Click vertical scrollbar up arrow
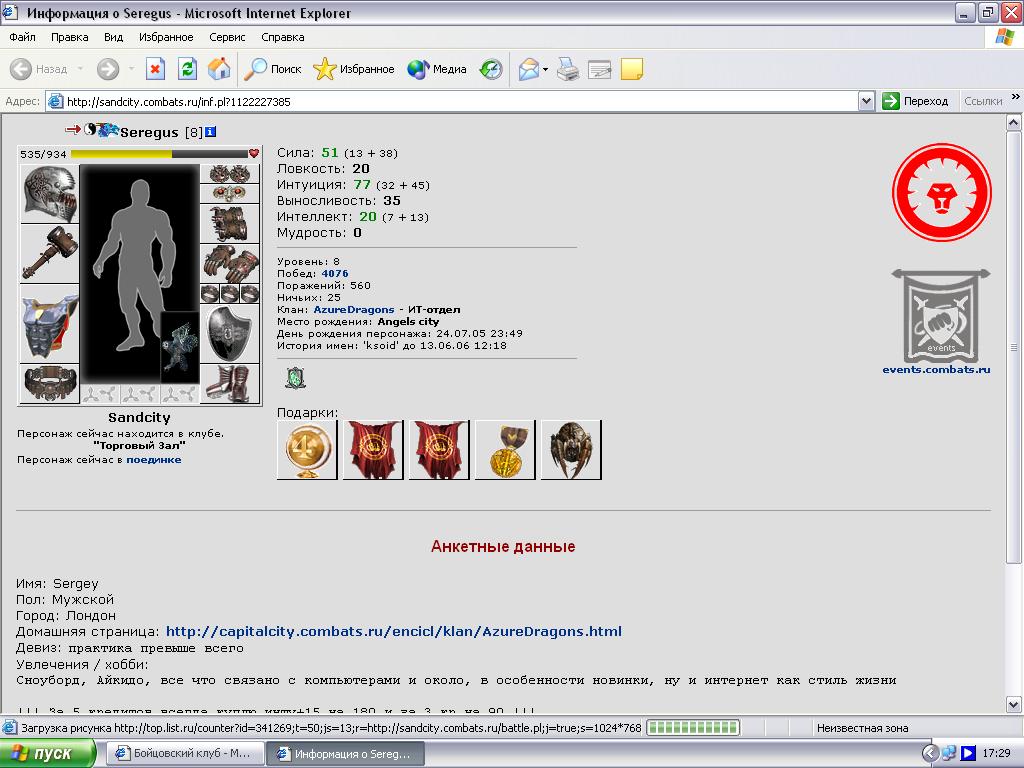 (x=1014, y=122)
